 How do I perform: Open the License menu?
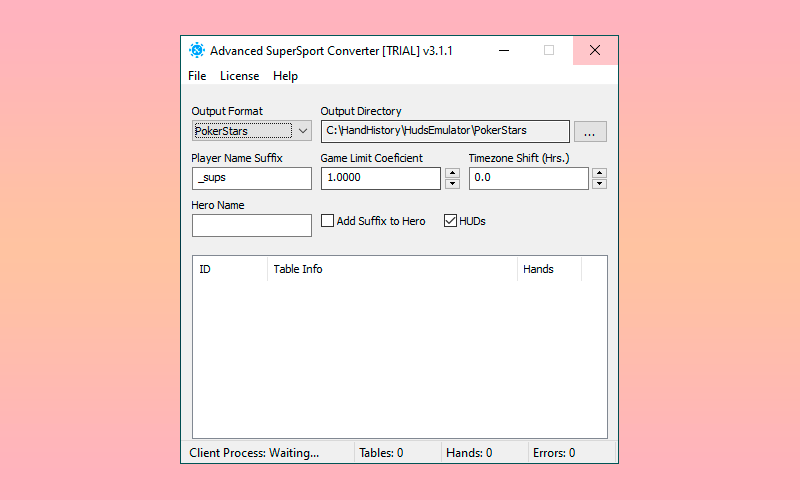(239, 76)
